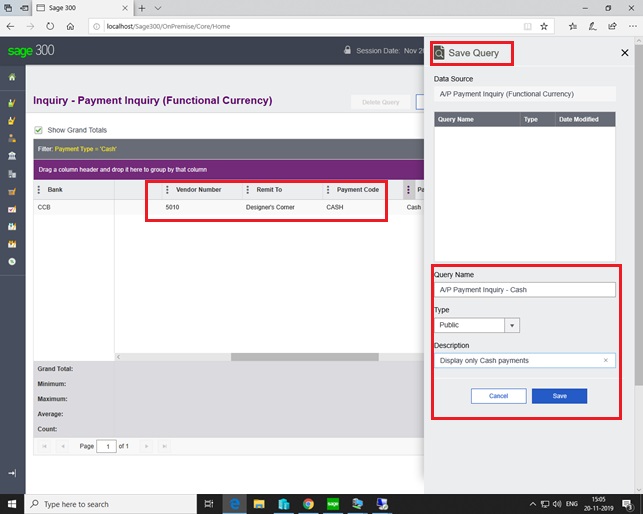643x514 pixels.
Task: Open Sage app from taskbar
Action: (333, 504)
